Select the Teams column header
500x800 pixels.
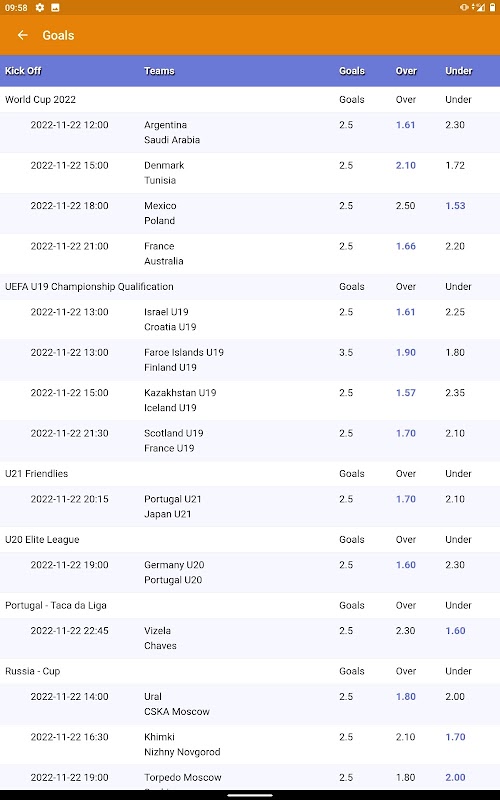click(x=159, y=71)
